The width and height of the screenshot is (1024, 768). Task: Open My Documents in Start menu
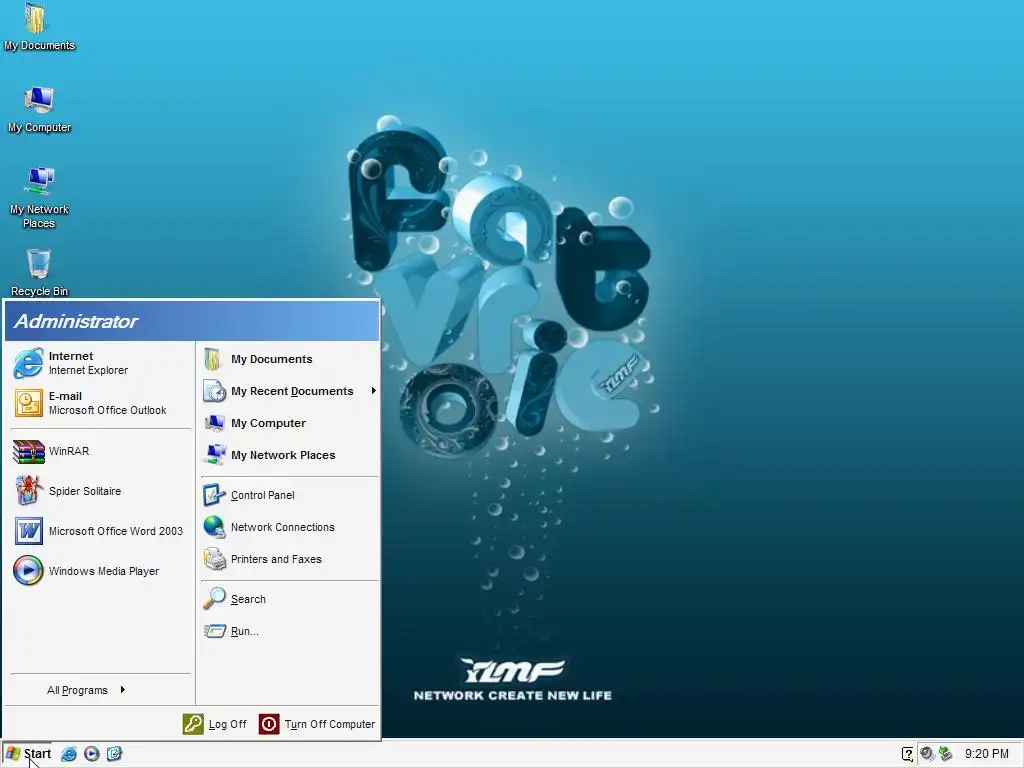289,359
